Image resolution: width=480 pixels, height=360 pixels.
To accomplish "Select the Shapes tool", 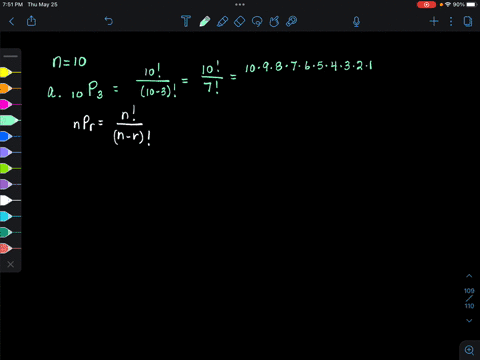I will click(x=274, y=21).
